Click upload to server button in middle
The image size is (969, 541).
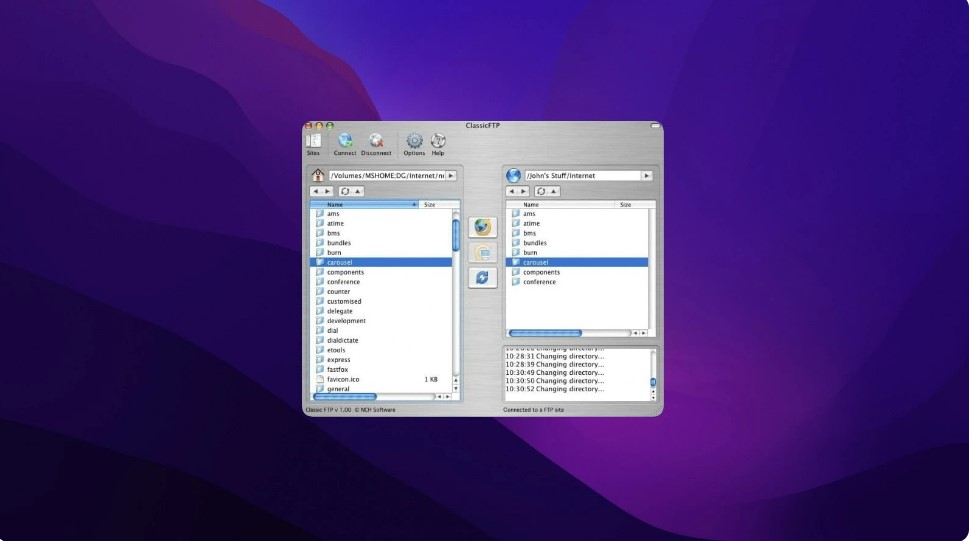[x=483, y=227]
